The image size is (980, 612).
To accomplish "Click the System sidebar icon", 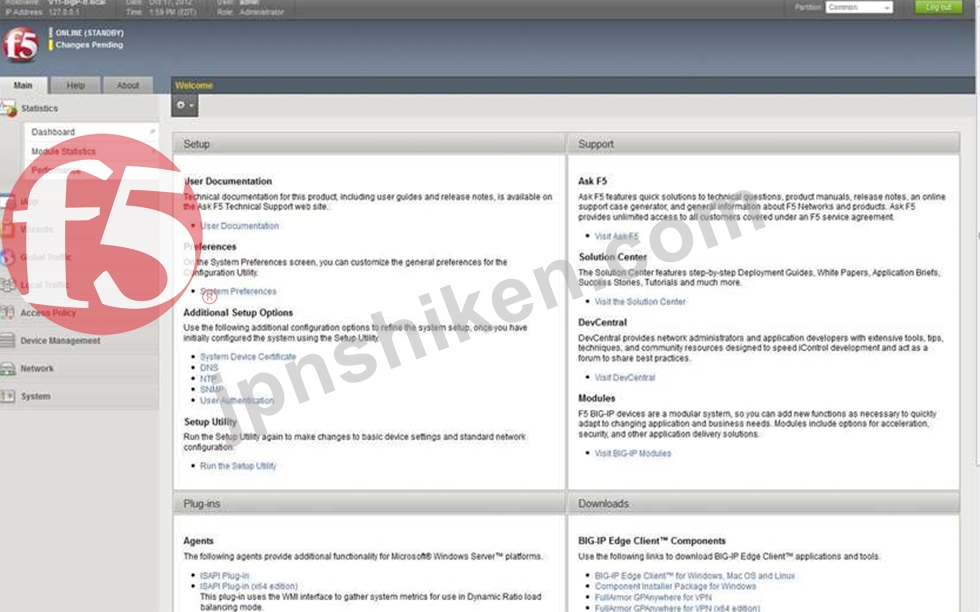I will pyautogui.click(x=8, y=396).
